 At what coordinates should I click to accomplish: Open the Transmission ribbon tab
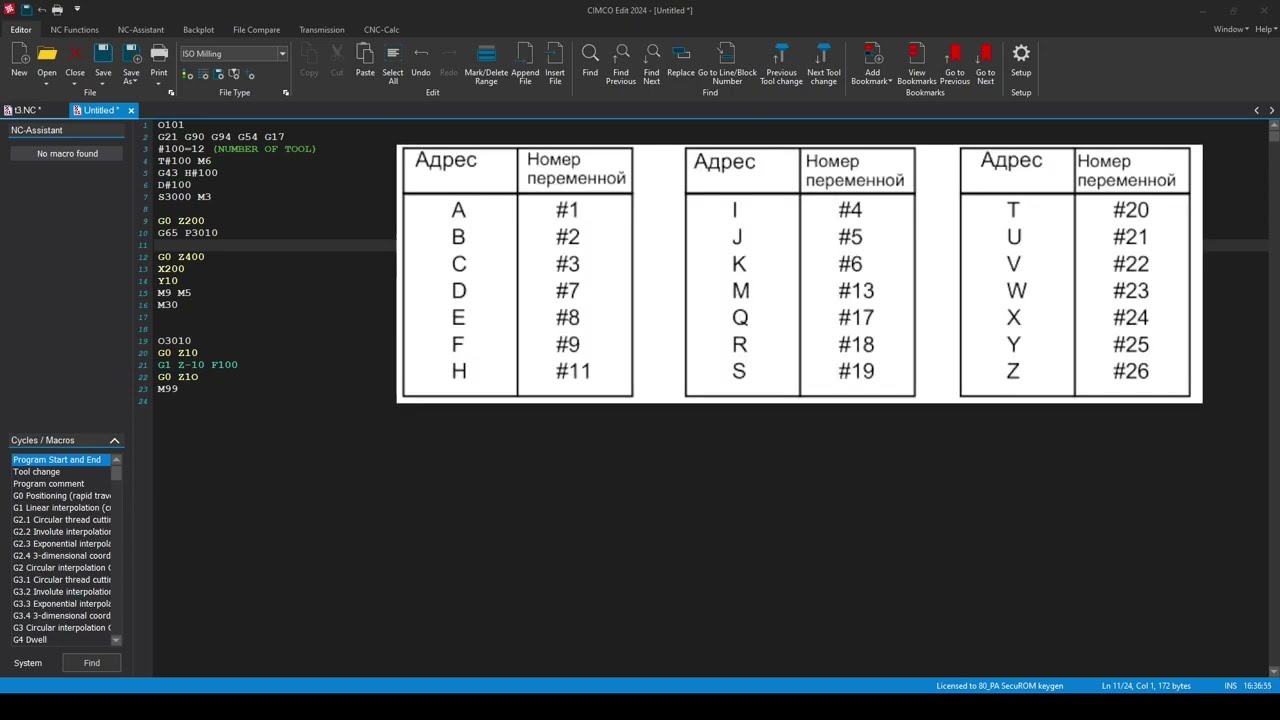(322, 30)
